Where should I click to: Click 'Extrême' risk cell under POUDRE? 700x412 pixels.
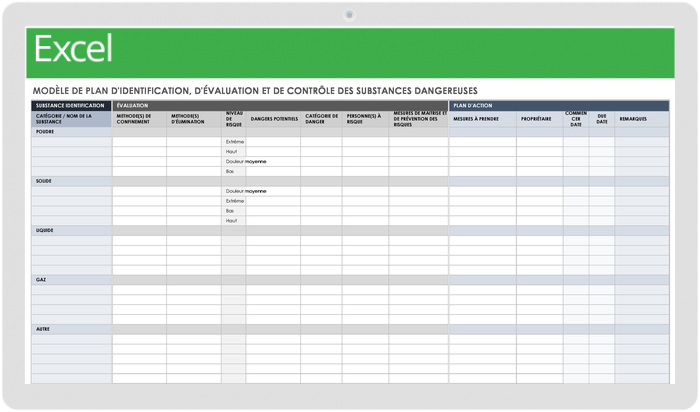point(233,142)
